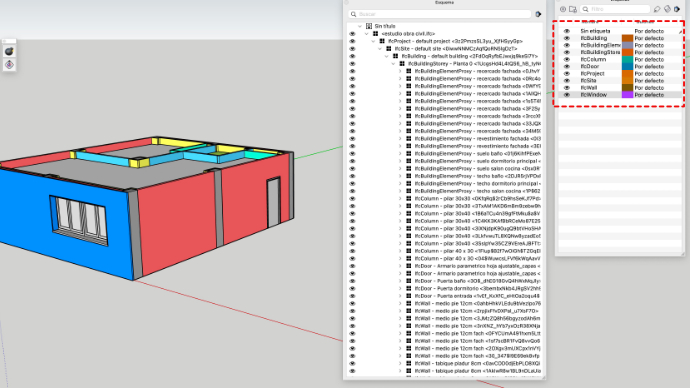Open IfcWall dash style Por defecto cell

coord(649,88)
